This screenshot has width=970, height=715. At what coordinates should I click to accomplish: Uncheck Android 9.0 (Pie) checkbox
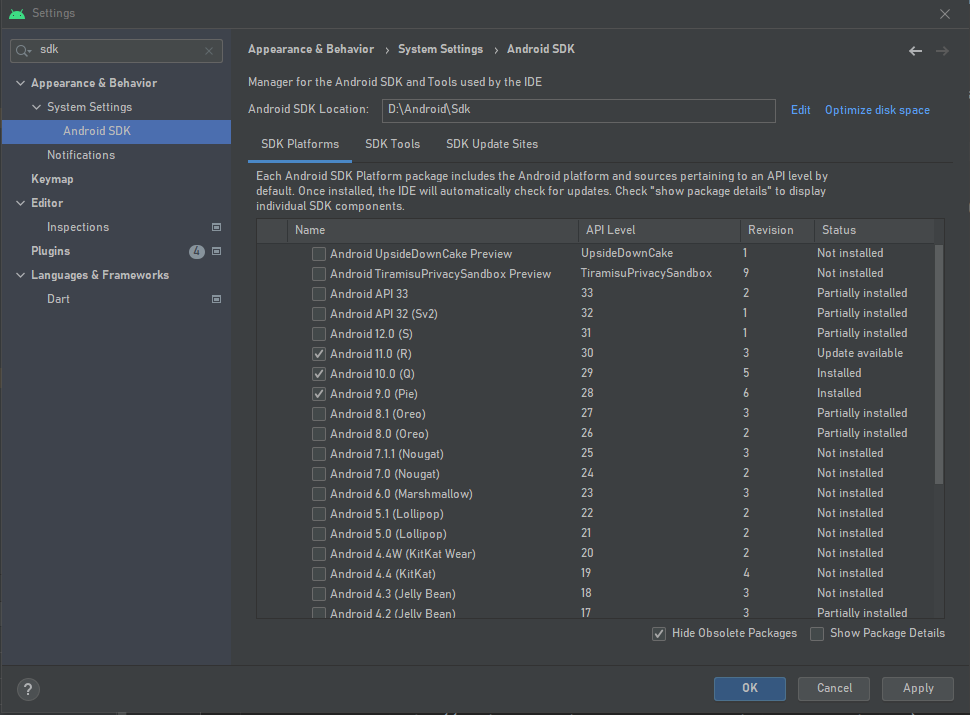319,393
